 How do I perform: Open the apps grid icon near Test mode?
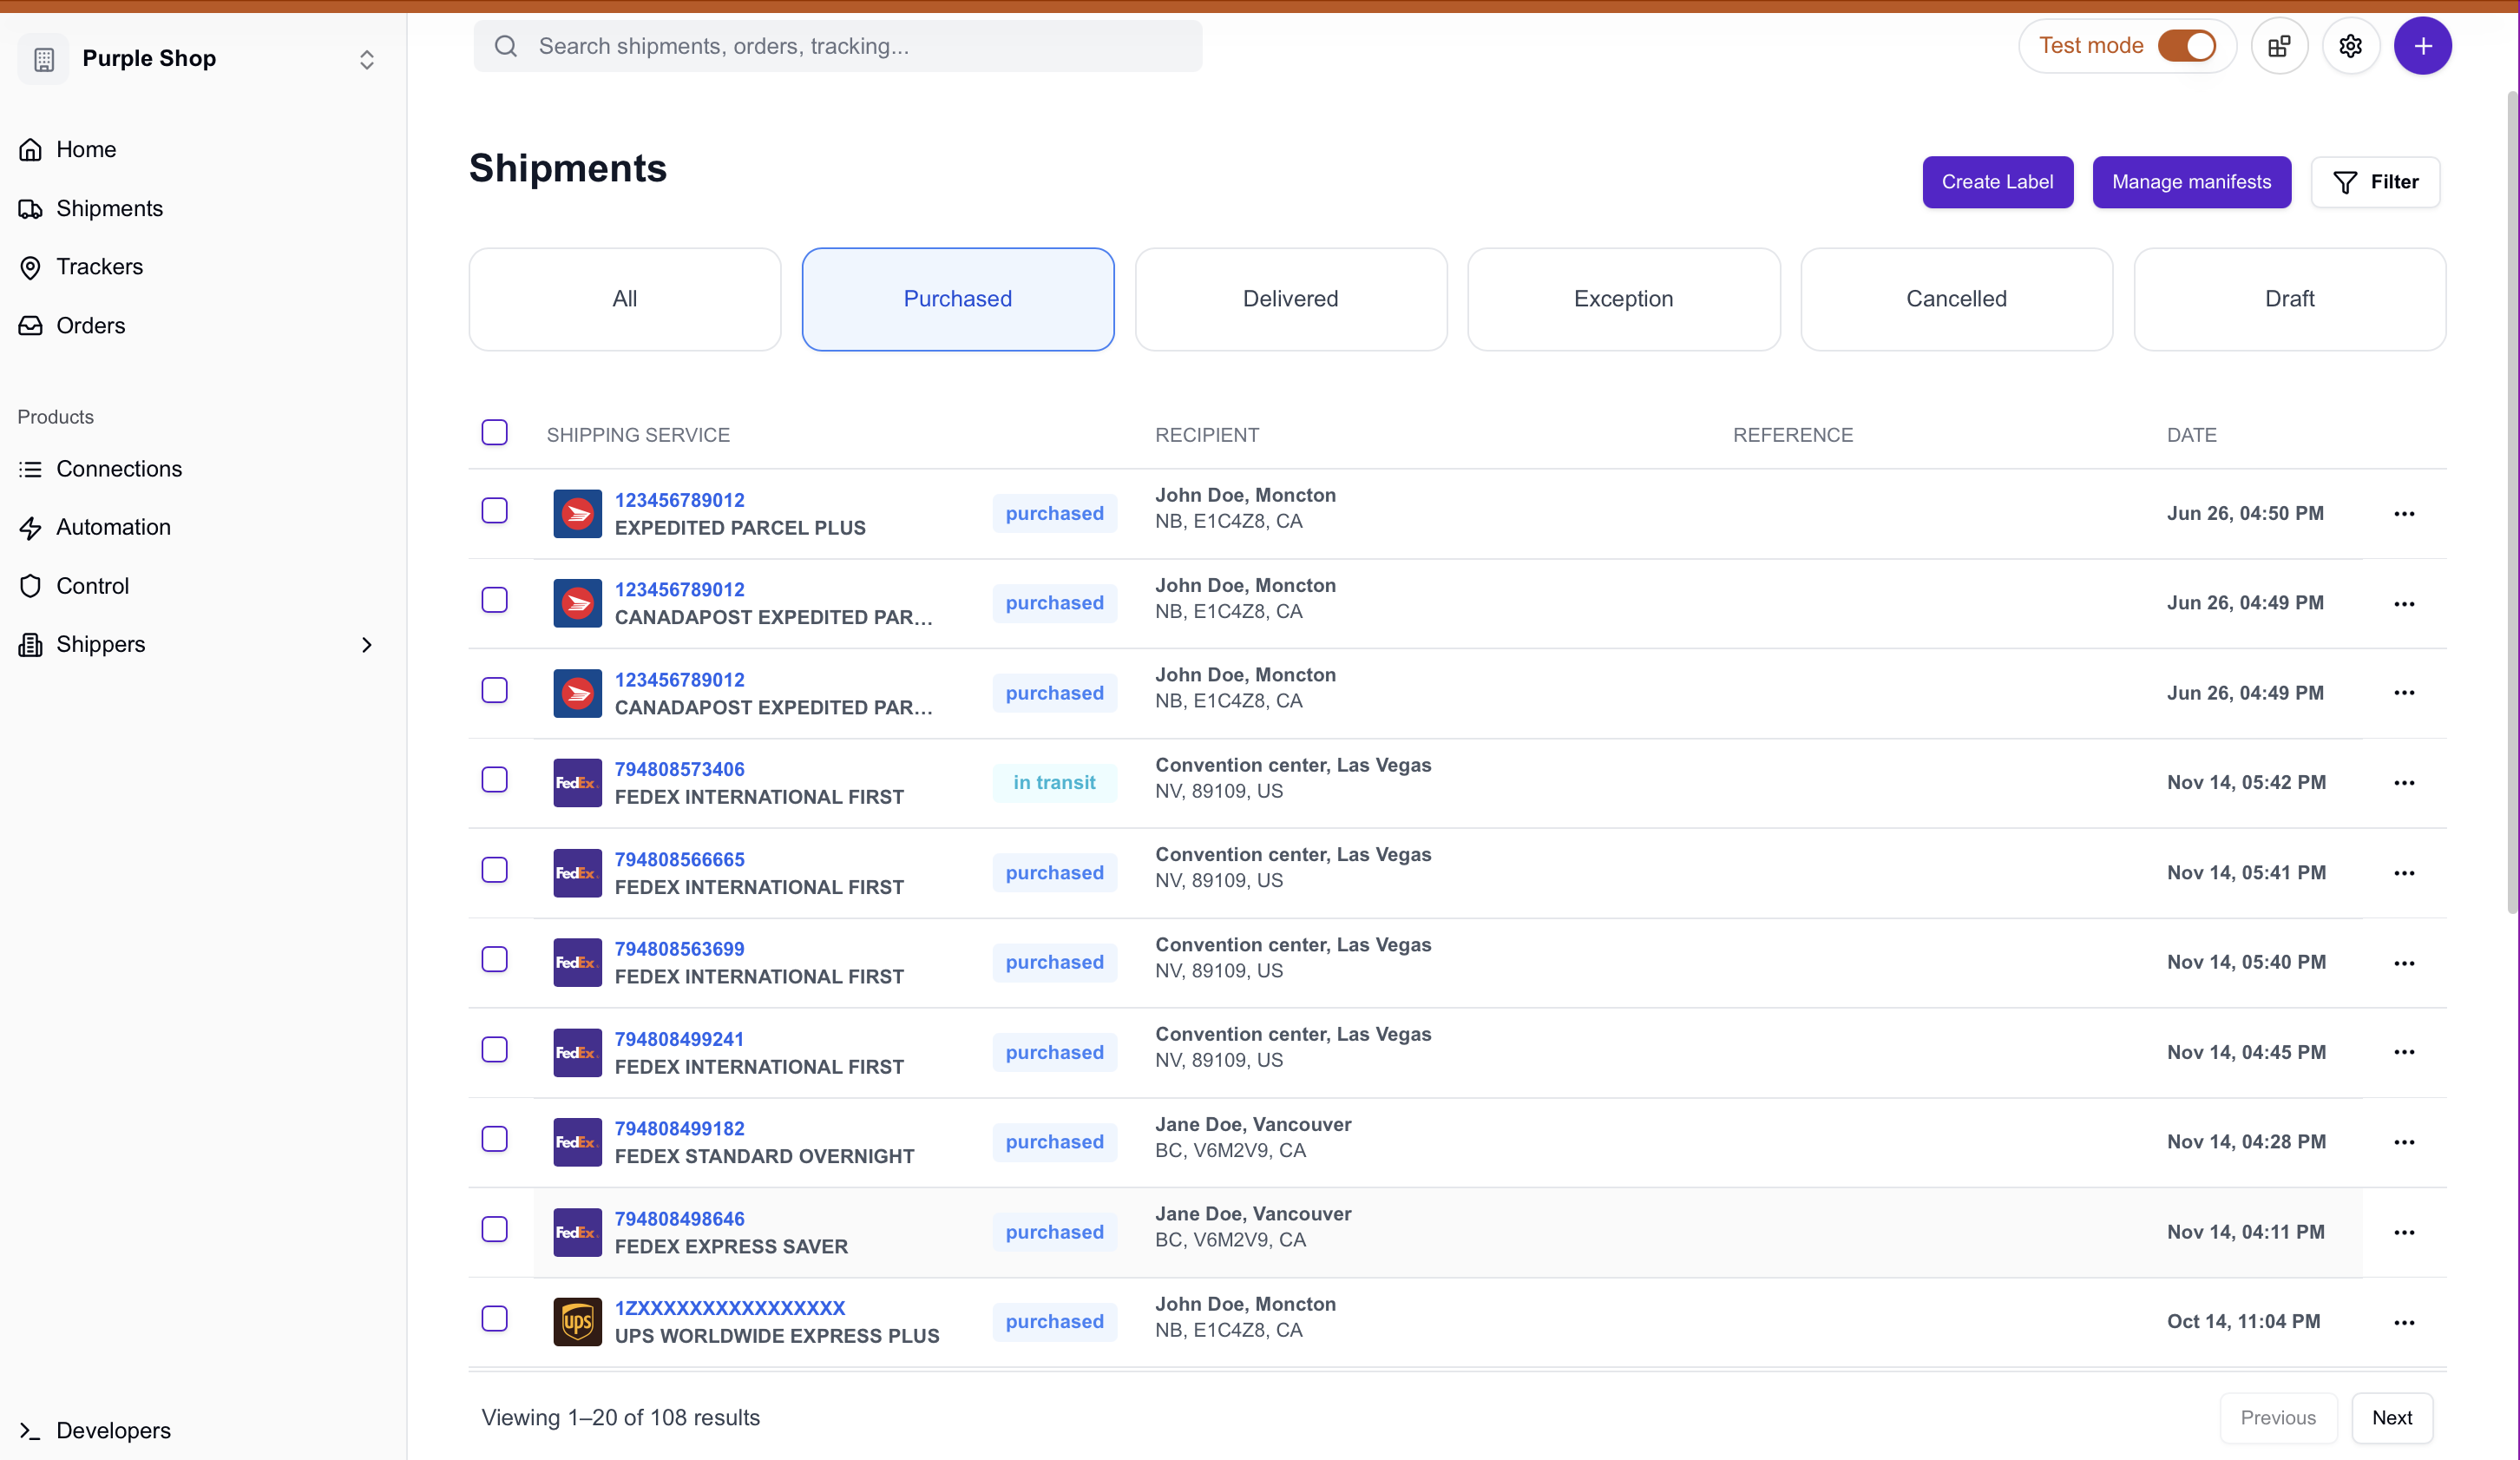[x=2279, y=45]
